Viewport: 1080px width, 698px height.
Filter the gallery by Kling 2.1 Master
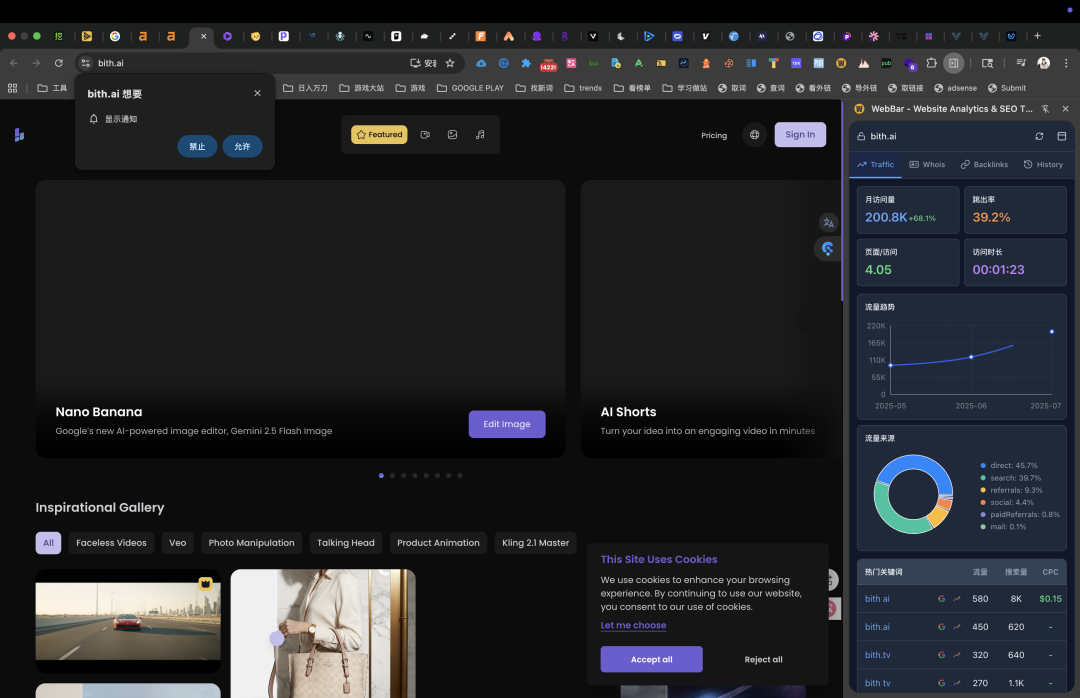pos(535,543)
